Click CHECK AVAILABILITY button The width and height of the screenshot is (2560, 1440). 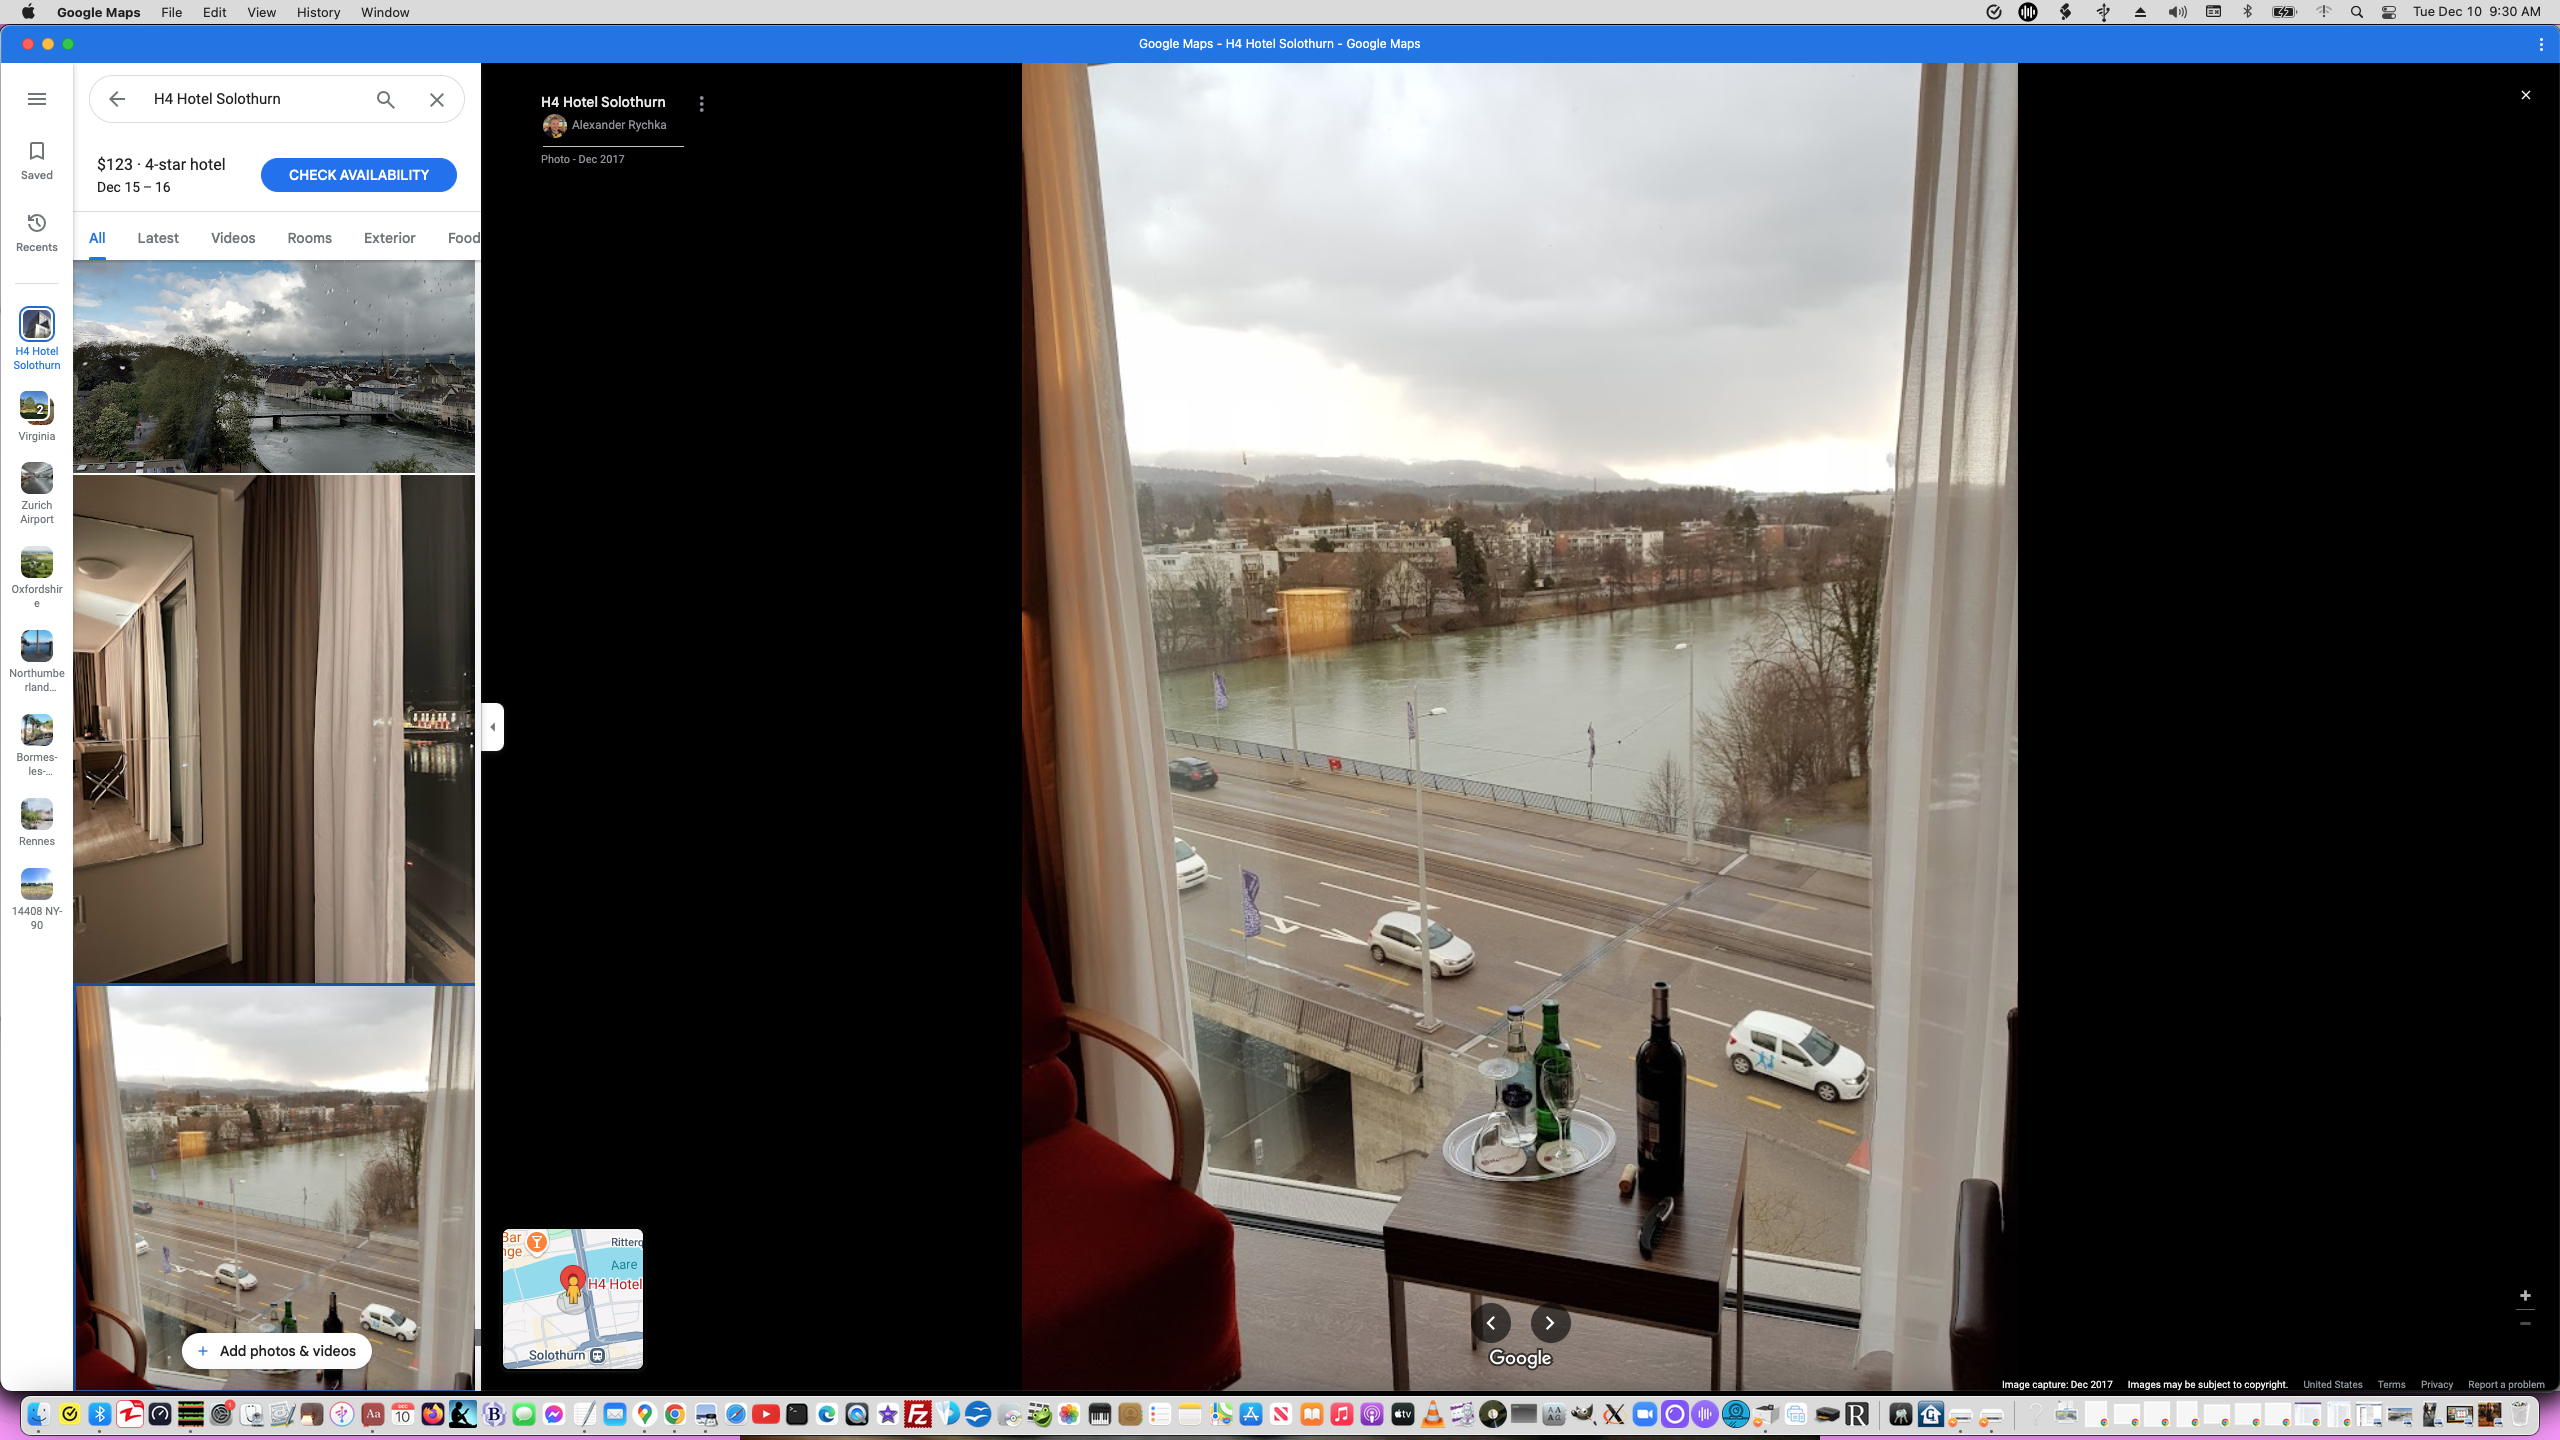point(358,175)
